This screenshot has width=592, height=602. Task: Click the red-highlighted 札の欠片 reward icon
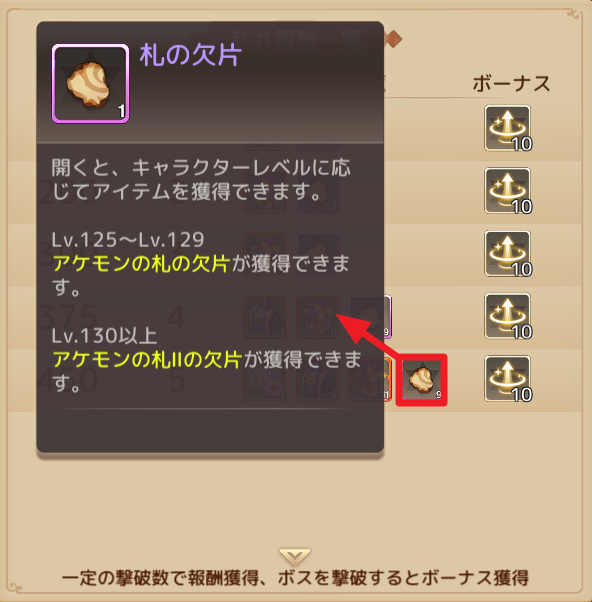(x=421, y=380)
